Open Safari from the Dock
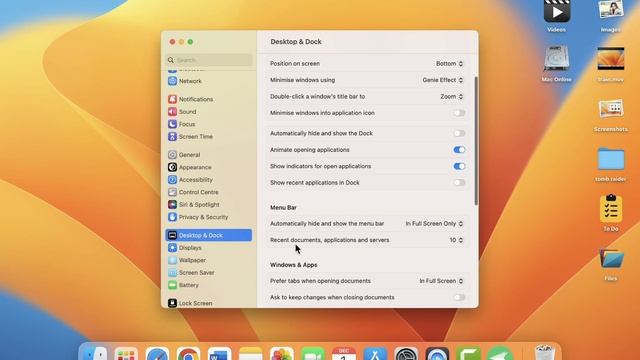Viewport: 640px width, 360px height. click(157, 353)
